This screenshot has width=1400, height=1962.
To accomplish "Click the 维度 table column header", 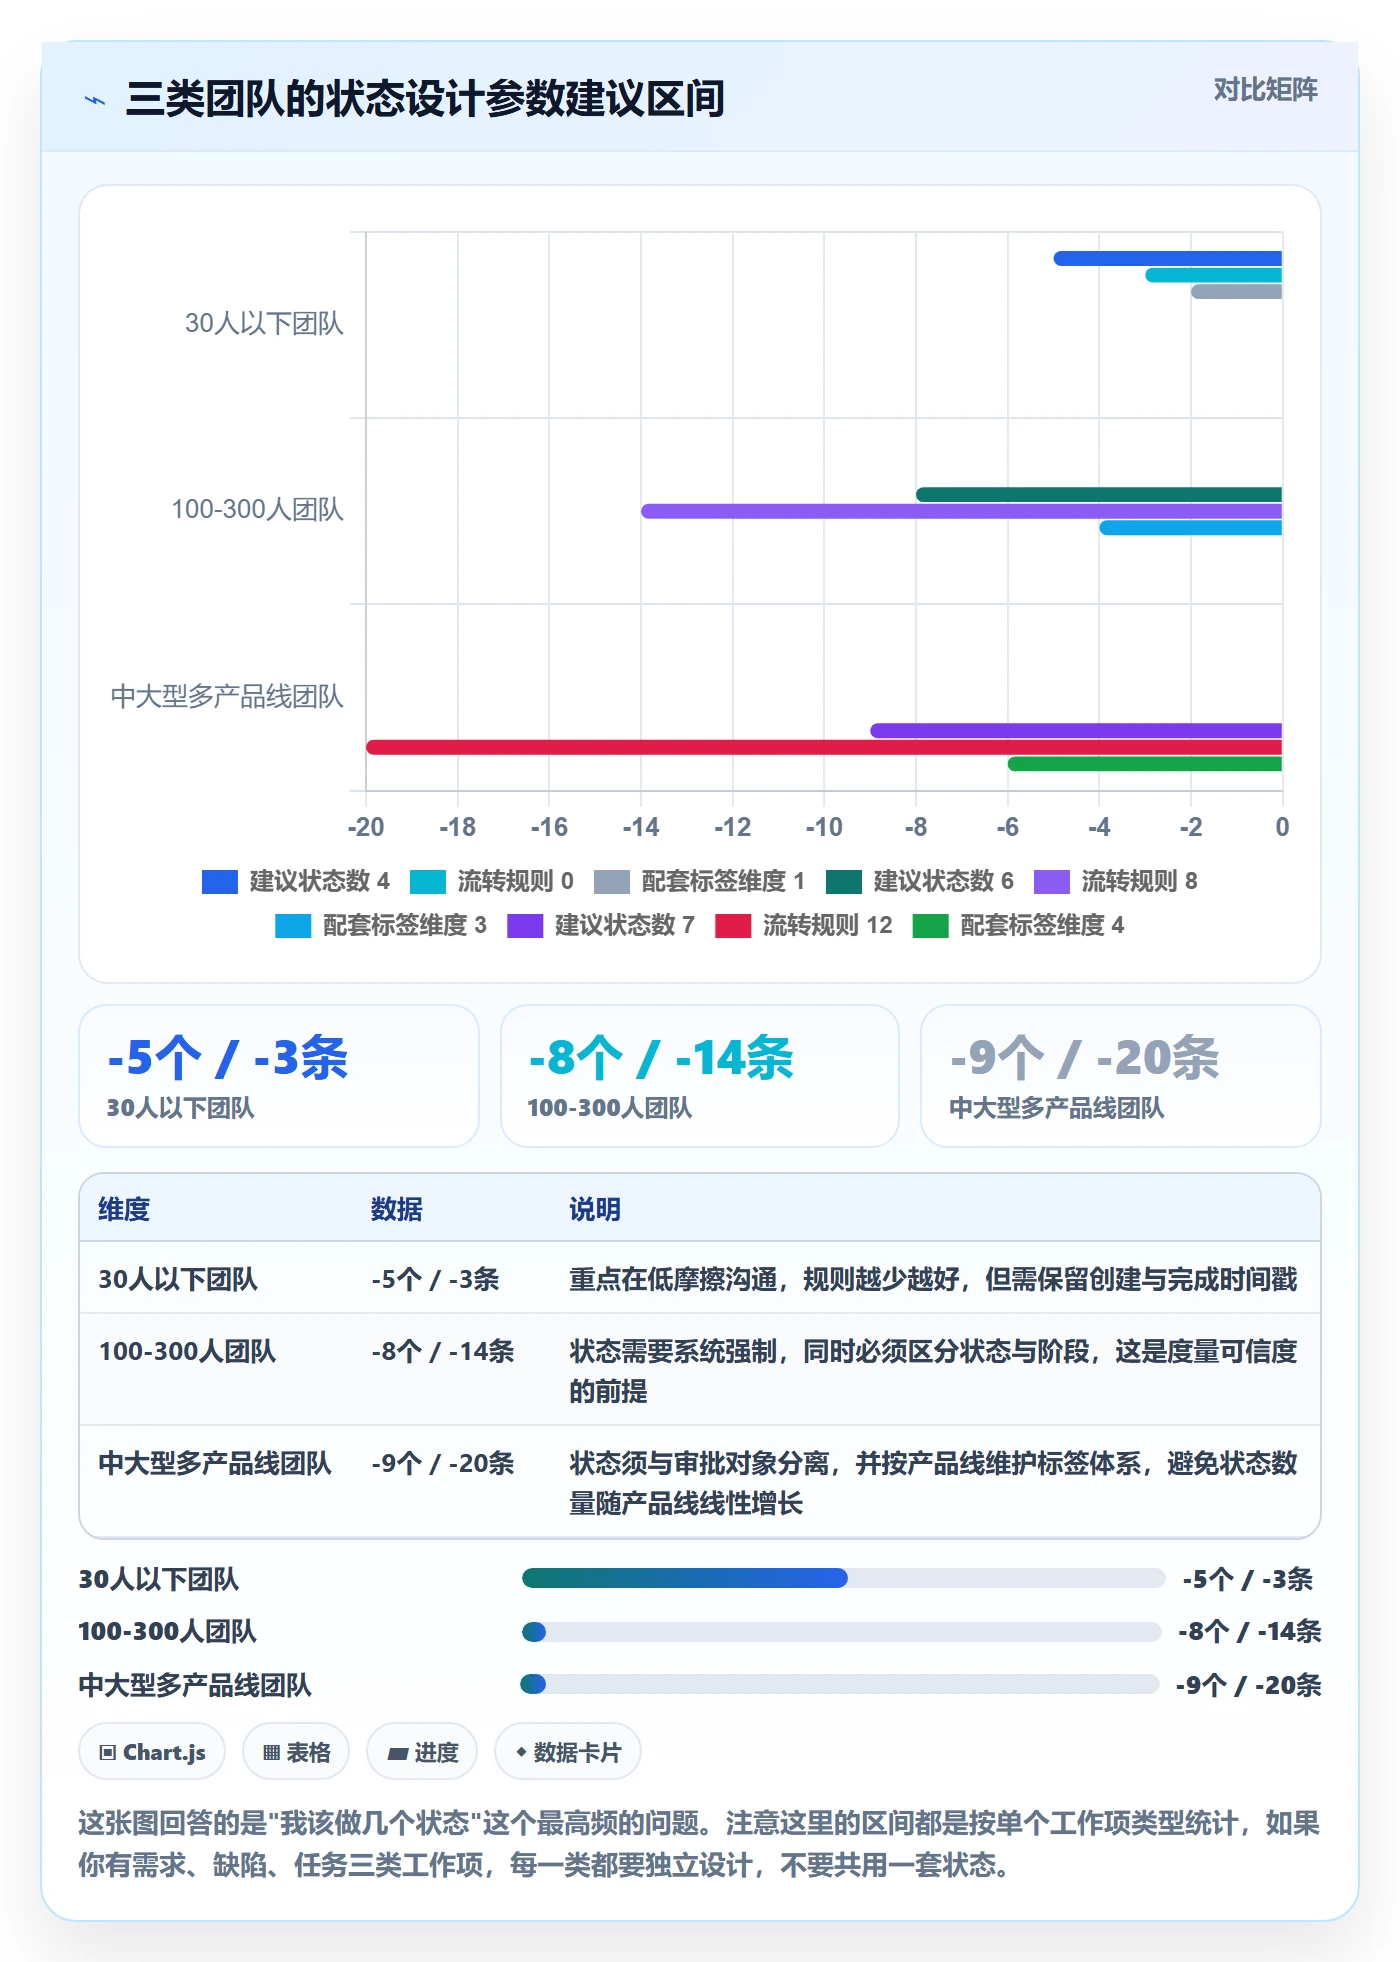I will click(x=124, y=1209).
